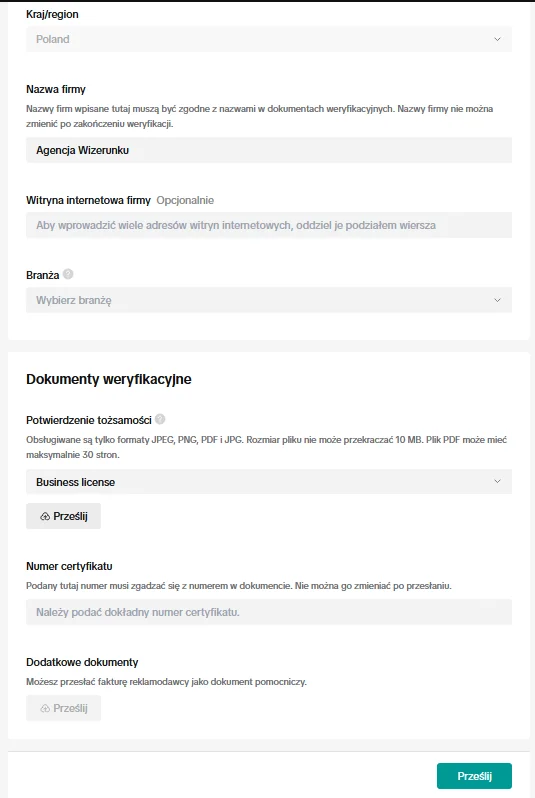
Task: Click the Witryna internetowa firmy input field
Action: [269, 225]
